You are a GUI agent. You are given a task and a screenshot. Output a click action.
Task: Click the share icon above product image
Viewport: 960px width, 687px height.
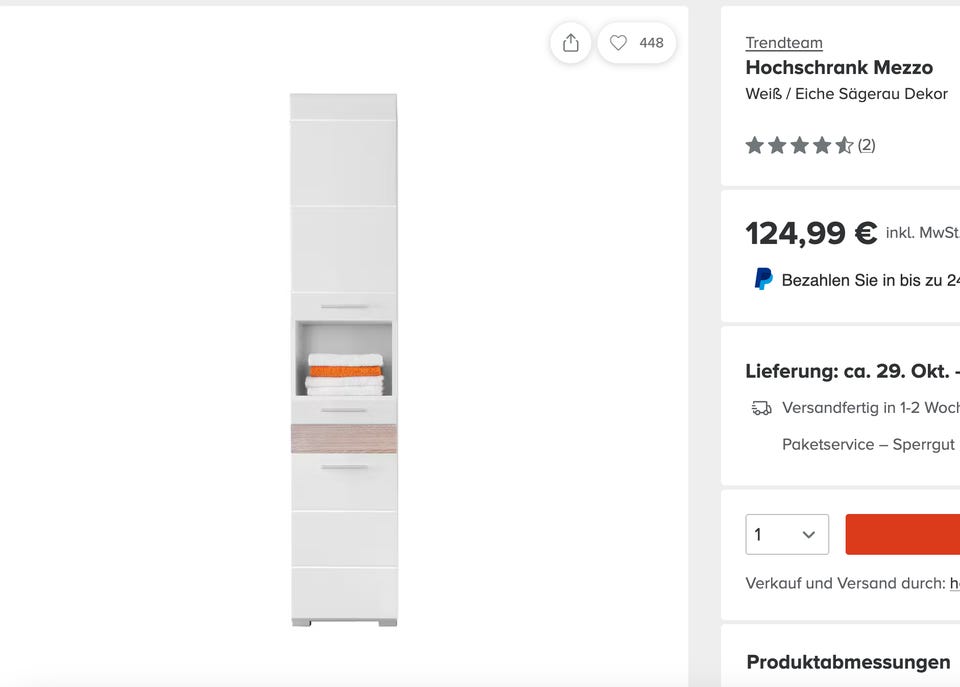571,43
